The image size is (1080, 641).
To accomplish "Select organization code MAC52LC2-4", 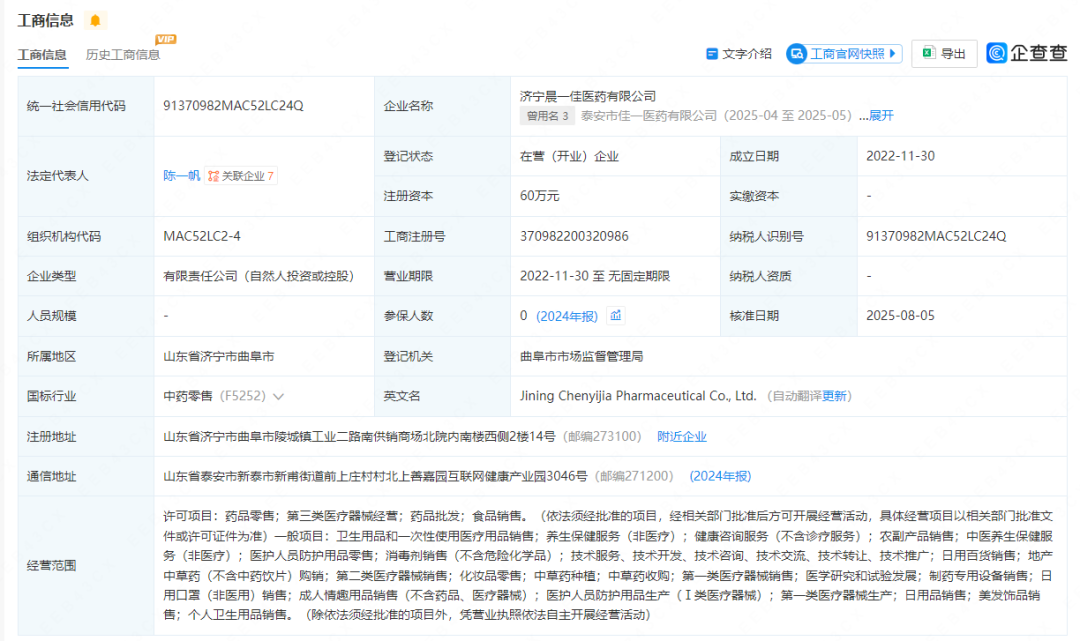I will (x=202, y=236).
